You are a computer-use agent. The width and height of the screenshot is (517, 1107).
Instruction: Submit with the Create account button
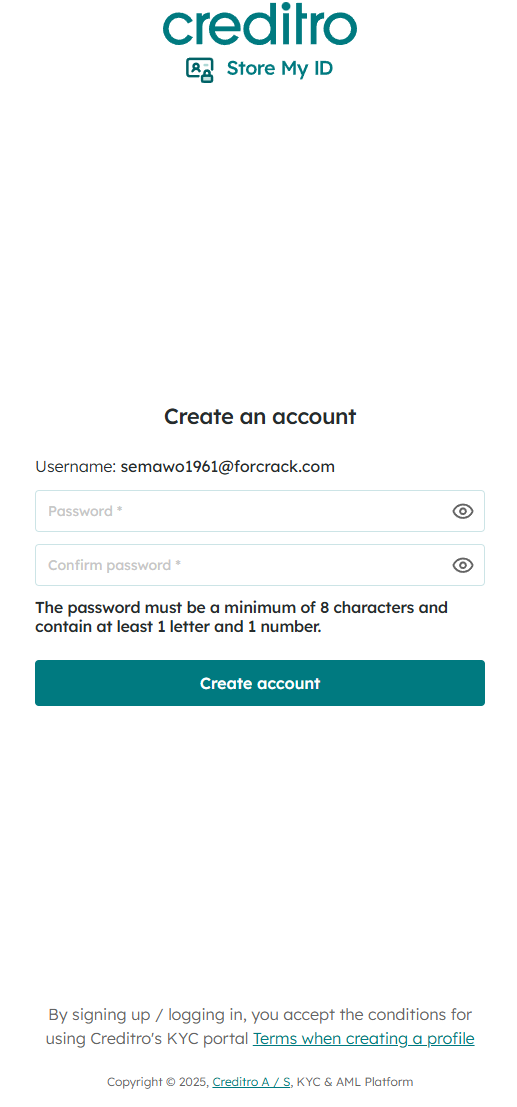pyautogui.click(x=260, y=683)
